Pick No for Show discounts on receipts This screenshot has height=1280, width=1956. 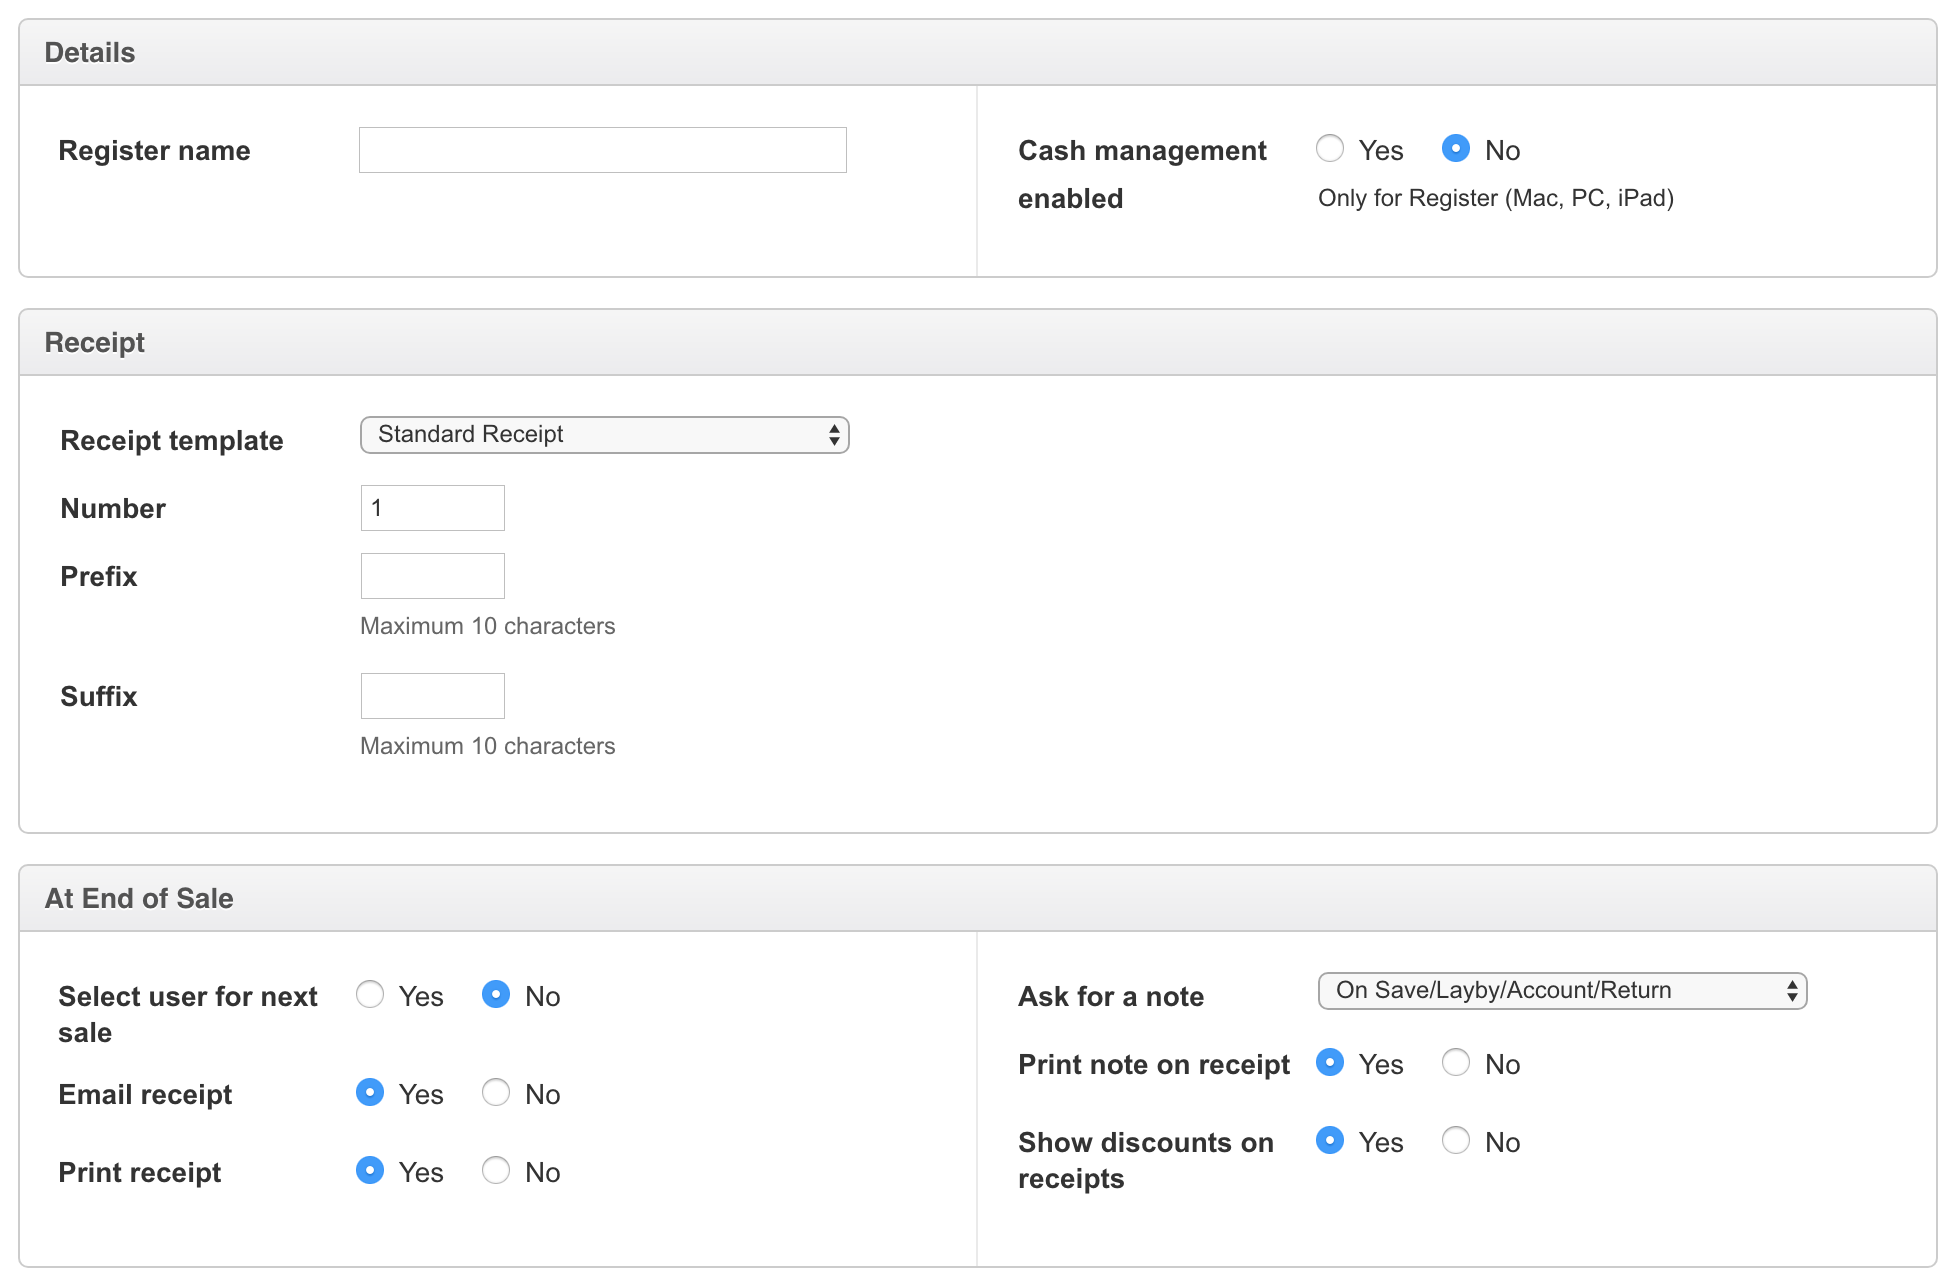point(1455,1141)
